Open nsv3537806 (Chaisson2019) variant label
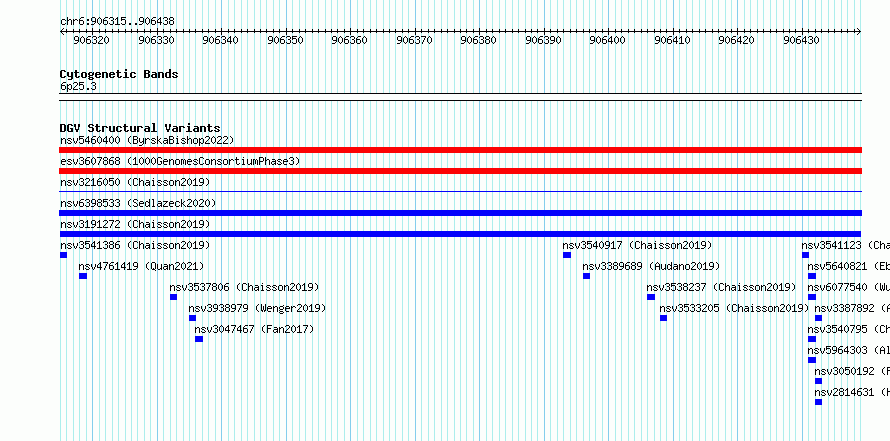890x441 pixels. 245,287
